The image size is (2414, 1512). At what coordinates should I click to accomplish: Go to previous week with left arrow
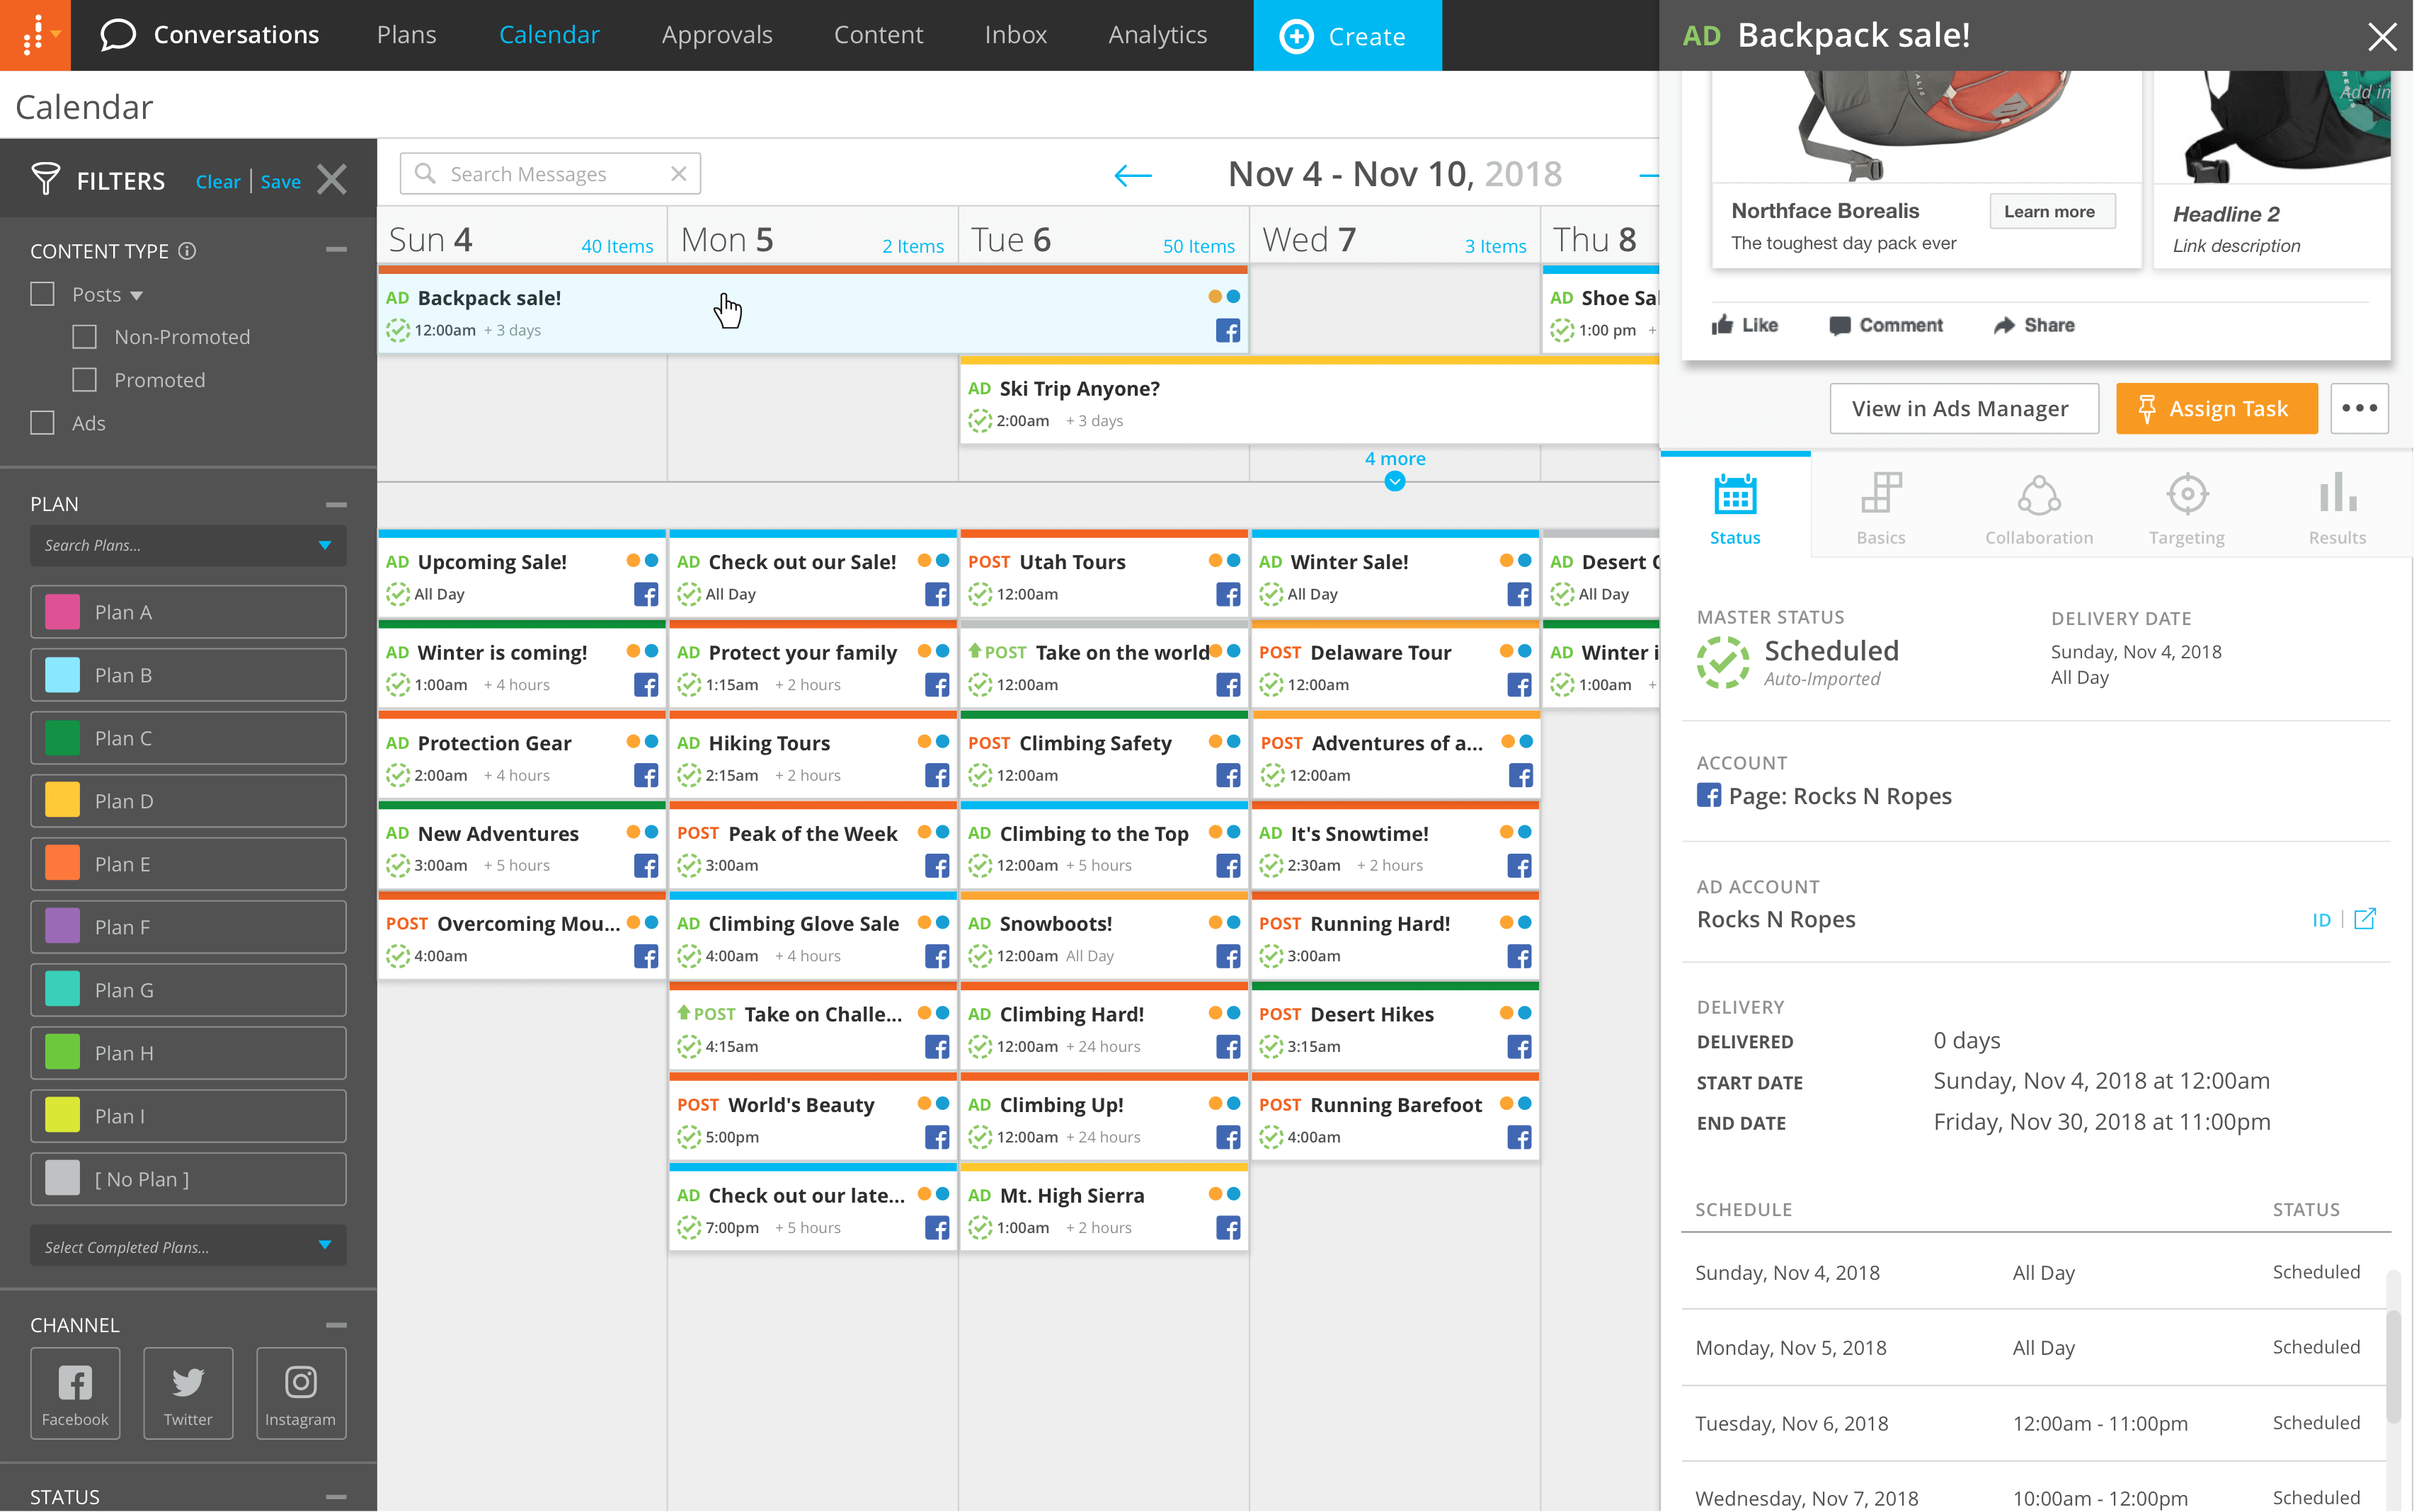[x=1133, y=176]
